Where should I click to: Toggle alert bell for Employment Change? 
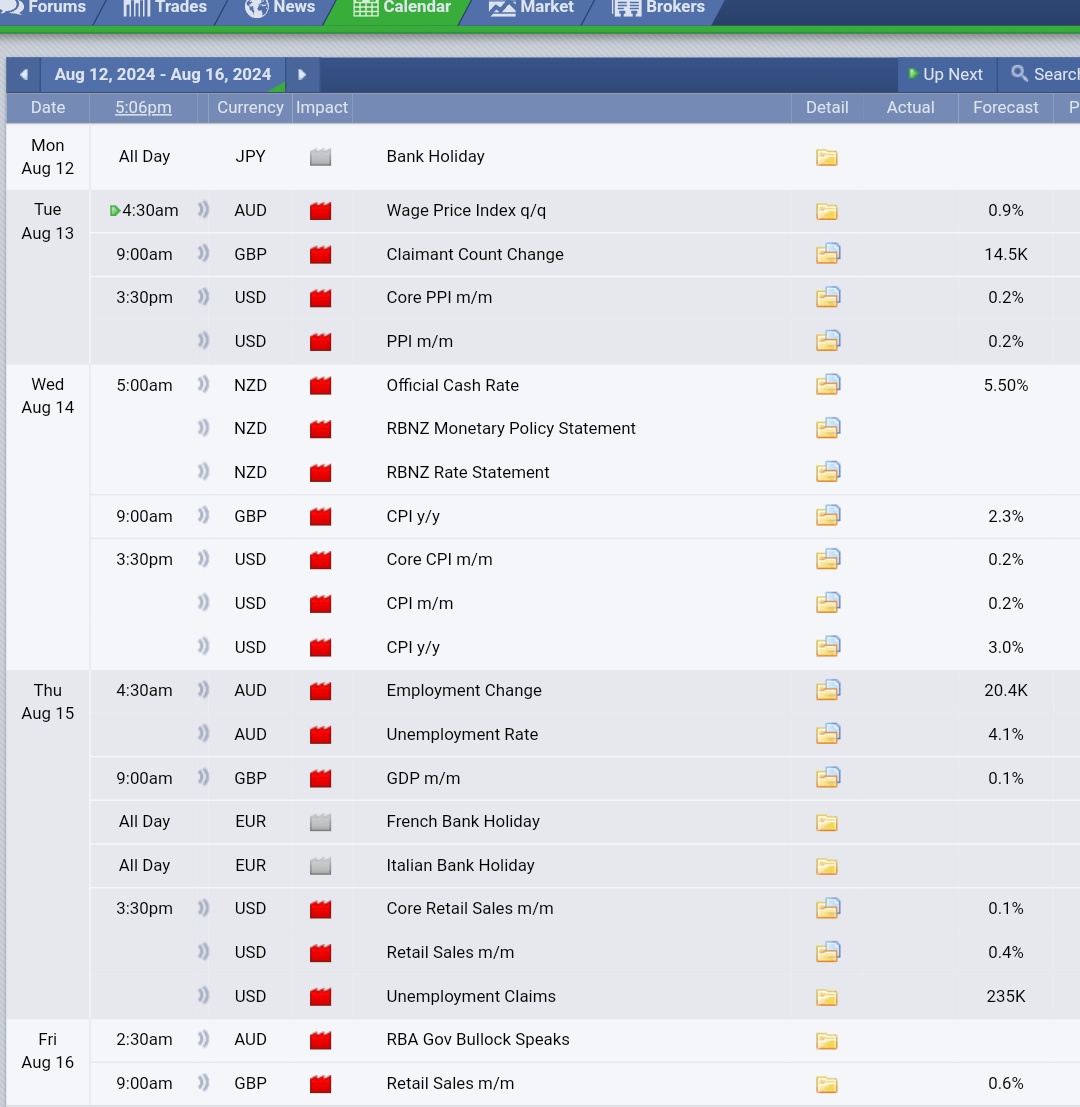(x=203, y=690)
